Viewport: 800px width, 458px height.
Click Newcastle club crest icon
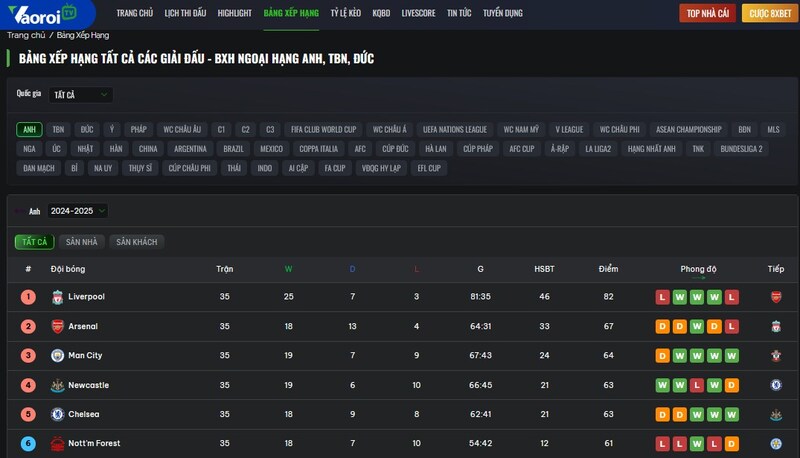click(x=58, y=385)
